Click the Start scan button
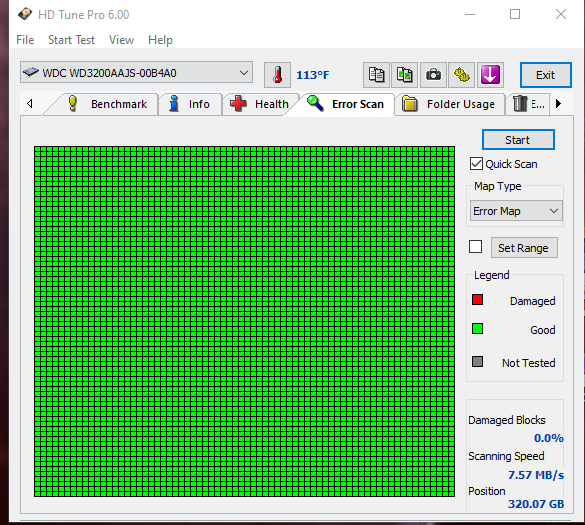Image resolution: width=585 pixels, height=525 pixels. tap(518, 140)
